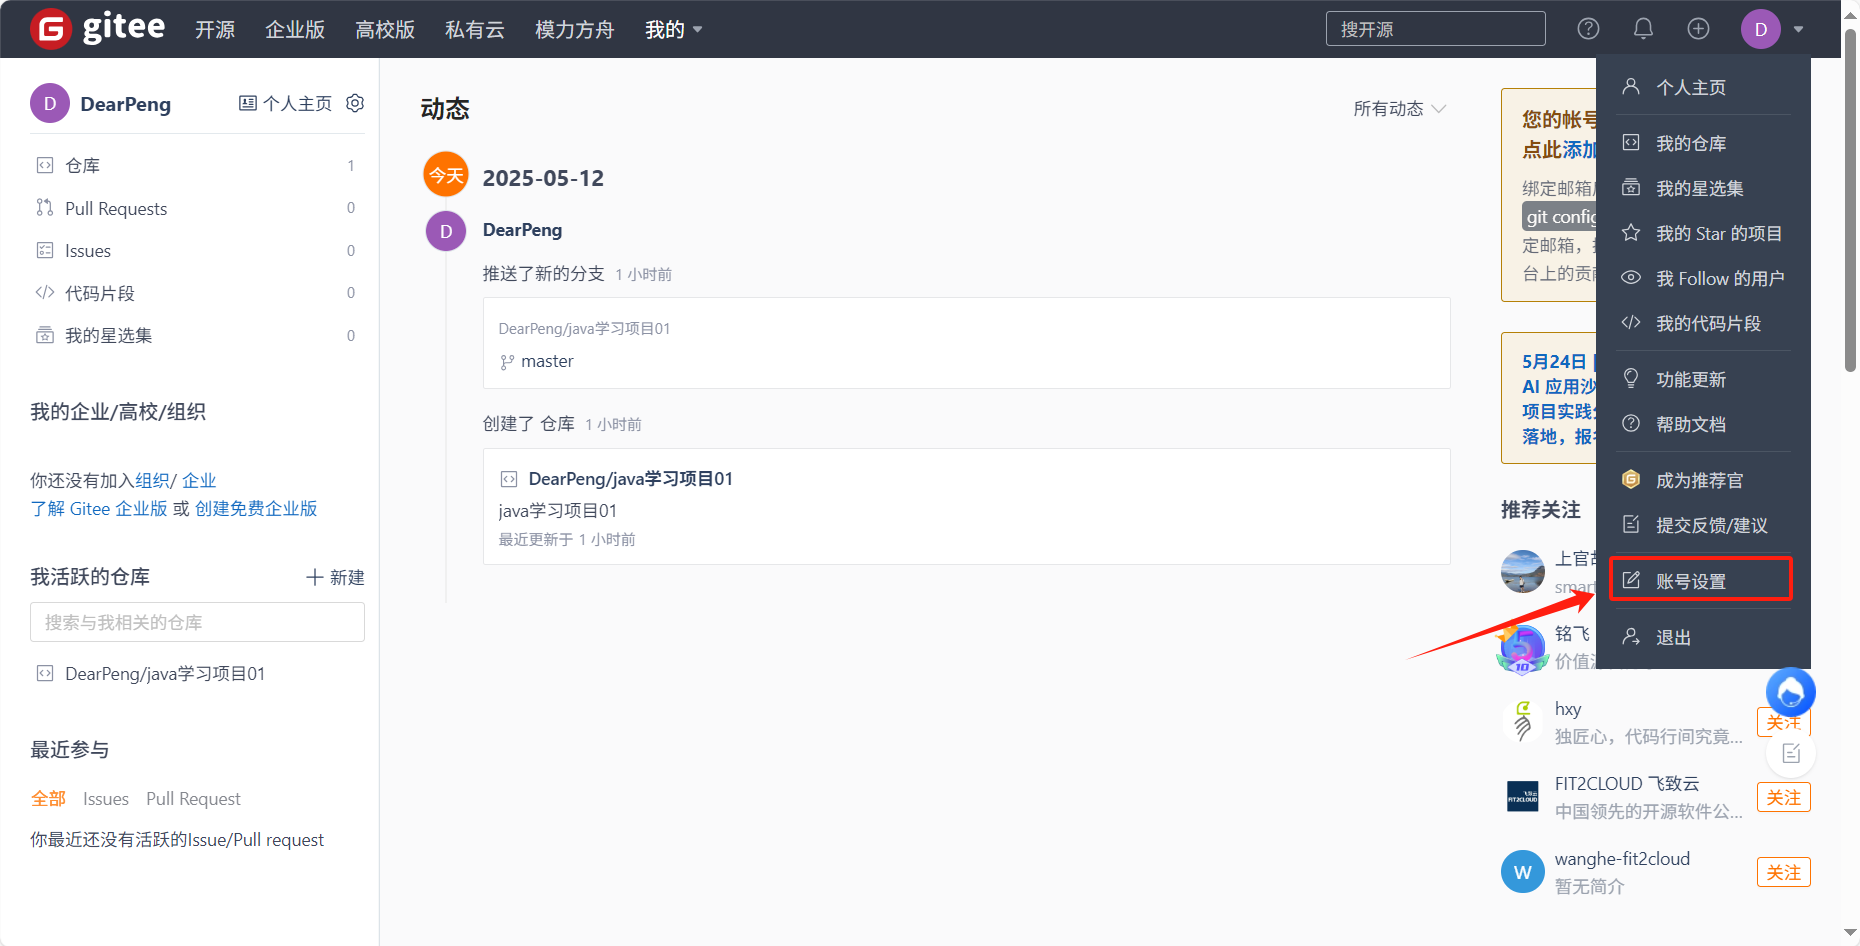Open the 我的 dropdown in navigation
1860x946 pixels.
click(673, 30)
